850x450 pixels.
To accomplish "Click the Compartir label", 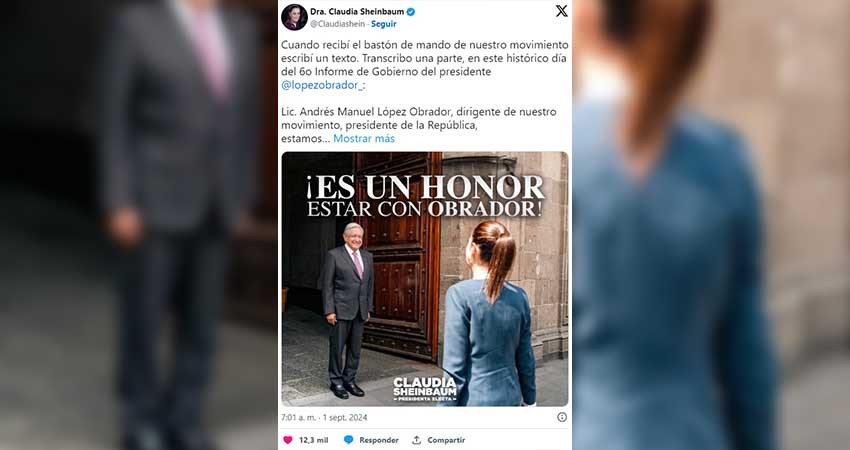I will (x=446, y=440).
